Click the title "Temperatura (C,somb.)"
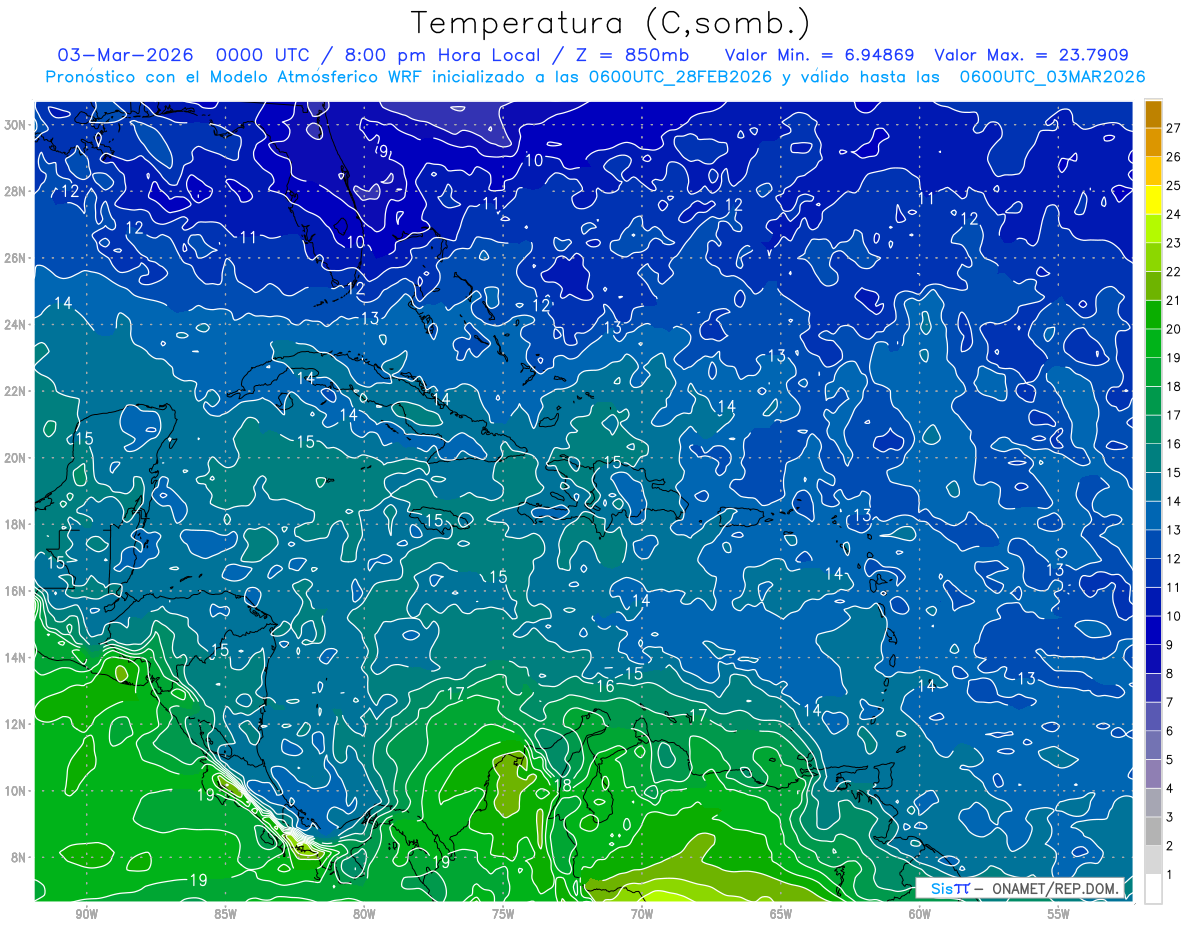Image resolution: width=1200 pixels, height=927 pixels. point(610,23)
